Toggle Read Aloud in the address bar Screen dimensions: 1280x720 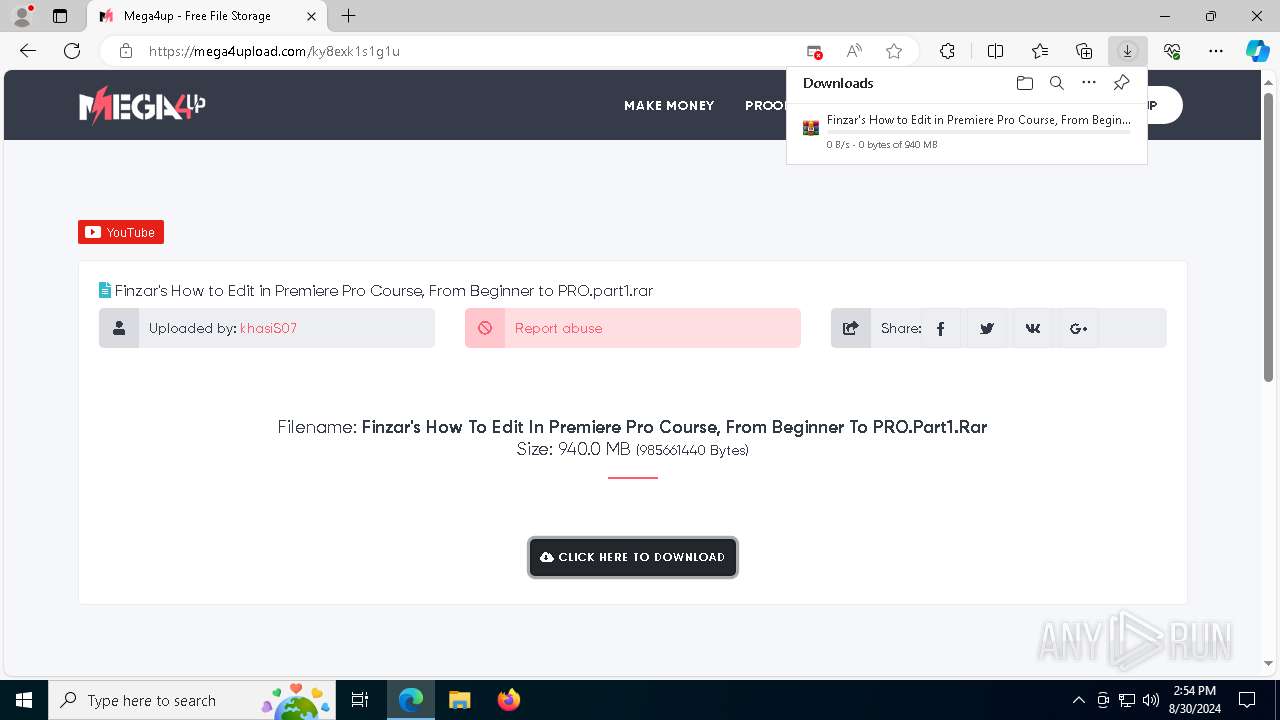pos(854,51)
